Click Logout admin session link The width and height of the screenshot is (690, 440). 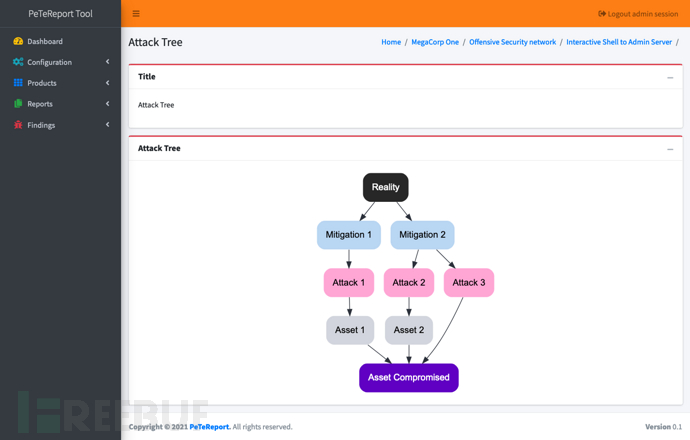(x=638, y=14)
